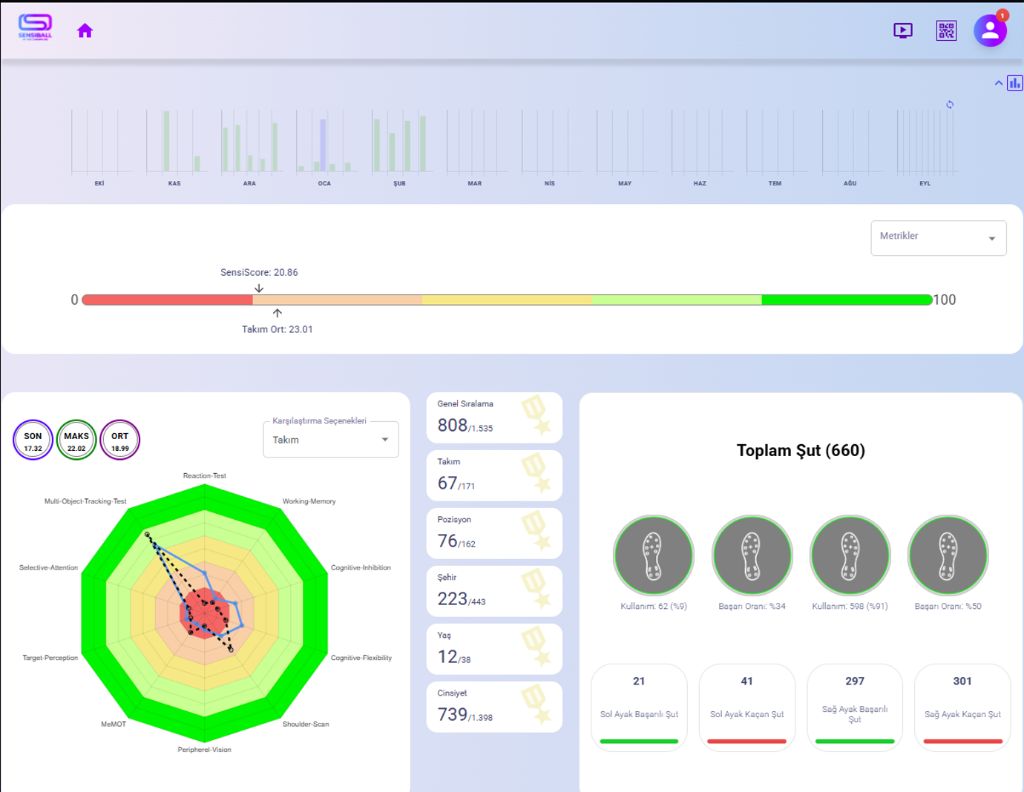Open the Metrikler dropdown
Screen dimensions: 1024x792
pos(938,238)
